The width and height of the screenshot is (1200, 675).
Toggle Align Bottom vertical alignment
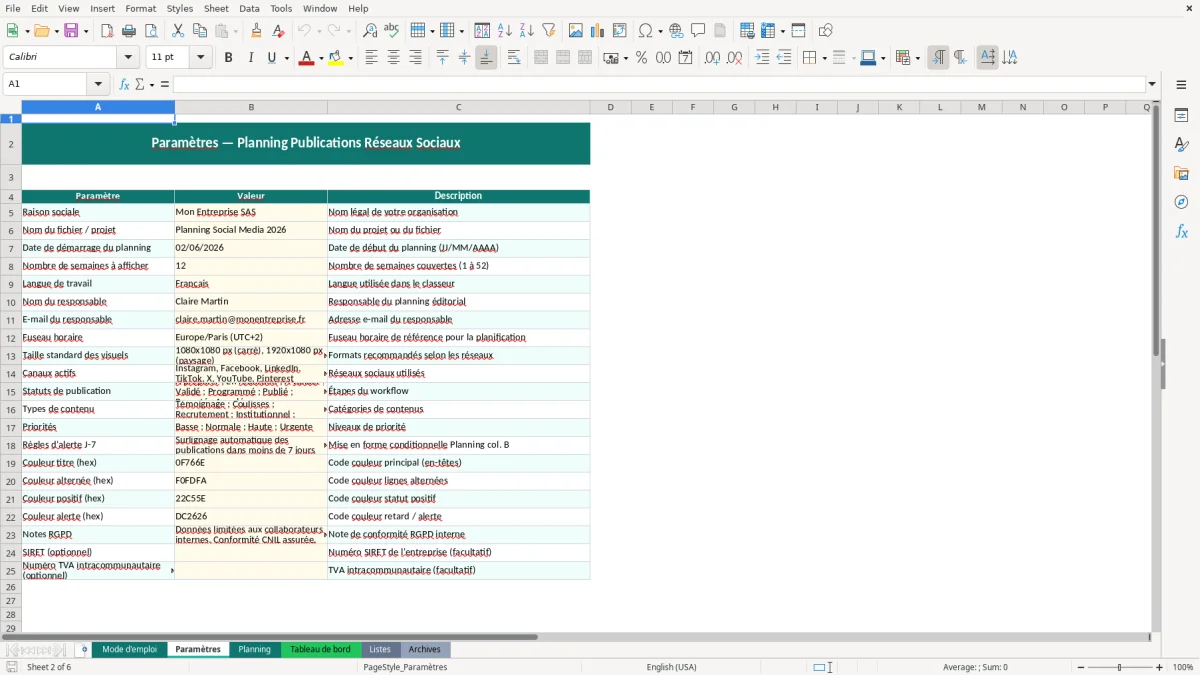[x=486, y=58]
